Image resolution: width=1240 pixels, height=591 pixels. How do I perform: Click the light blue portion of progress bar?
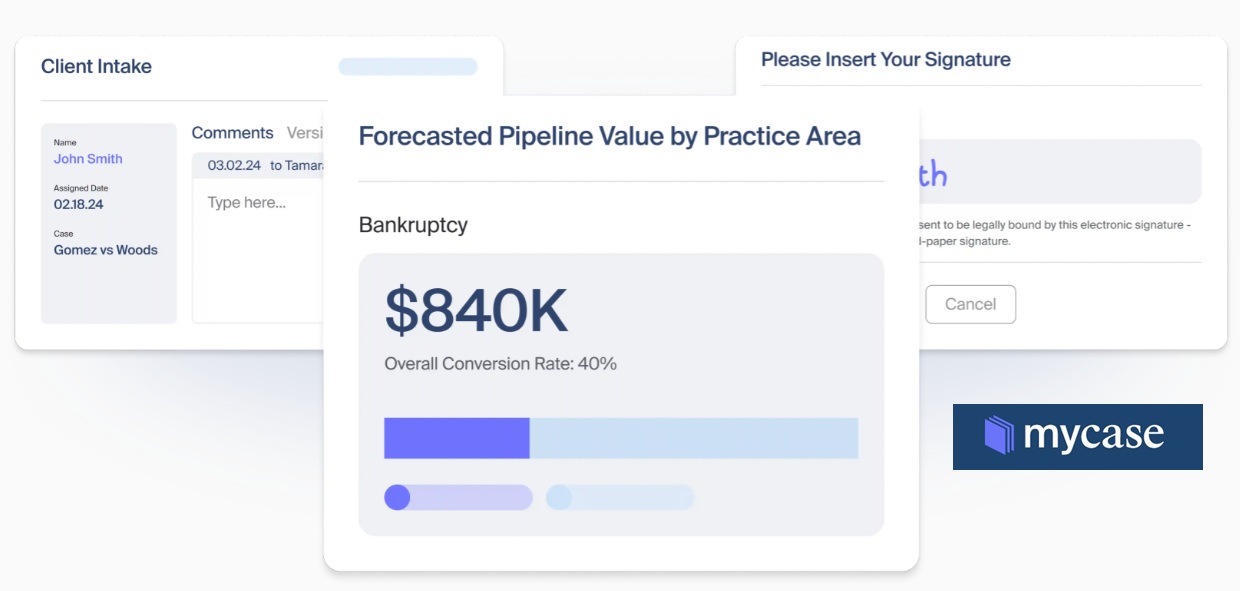click(x=693, y=438)
